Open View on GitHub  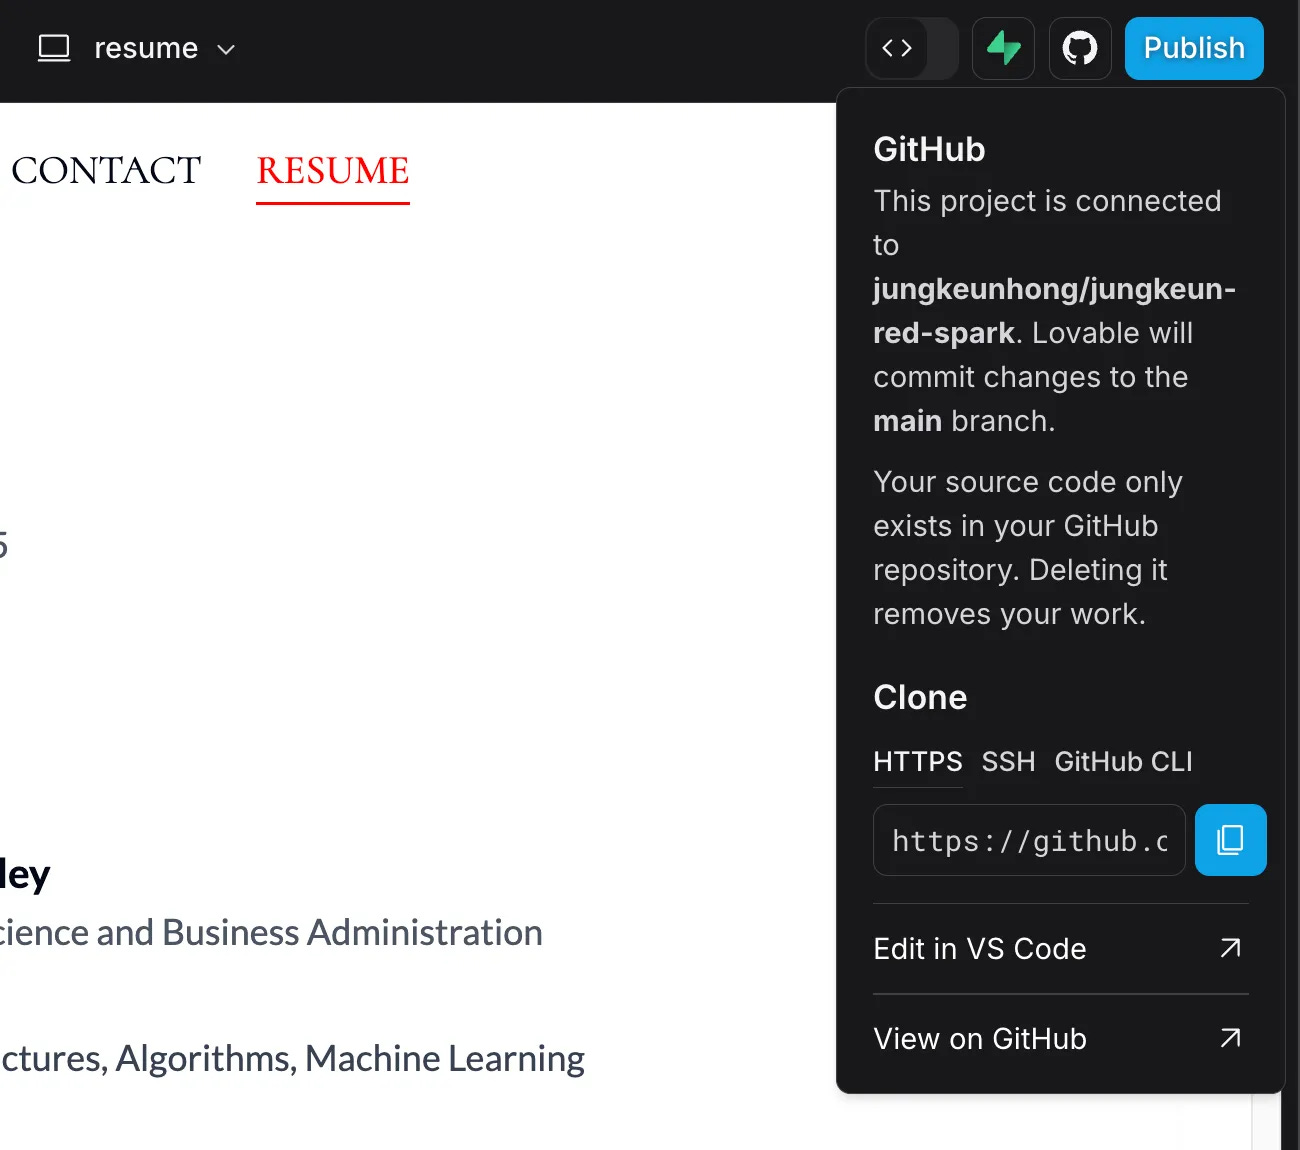tap(1061, 1039)
